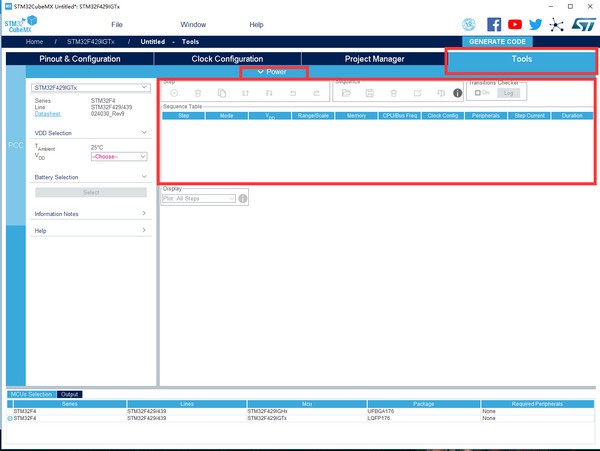The width and height of the screenshot is (600, 451).
Task: Click the Range/Scale column header
Action: tap(313, 116)
